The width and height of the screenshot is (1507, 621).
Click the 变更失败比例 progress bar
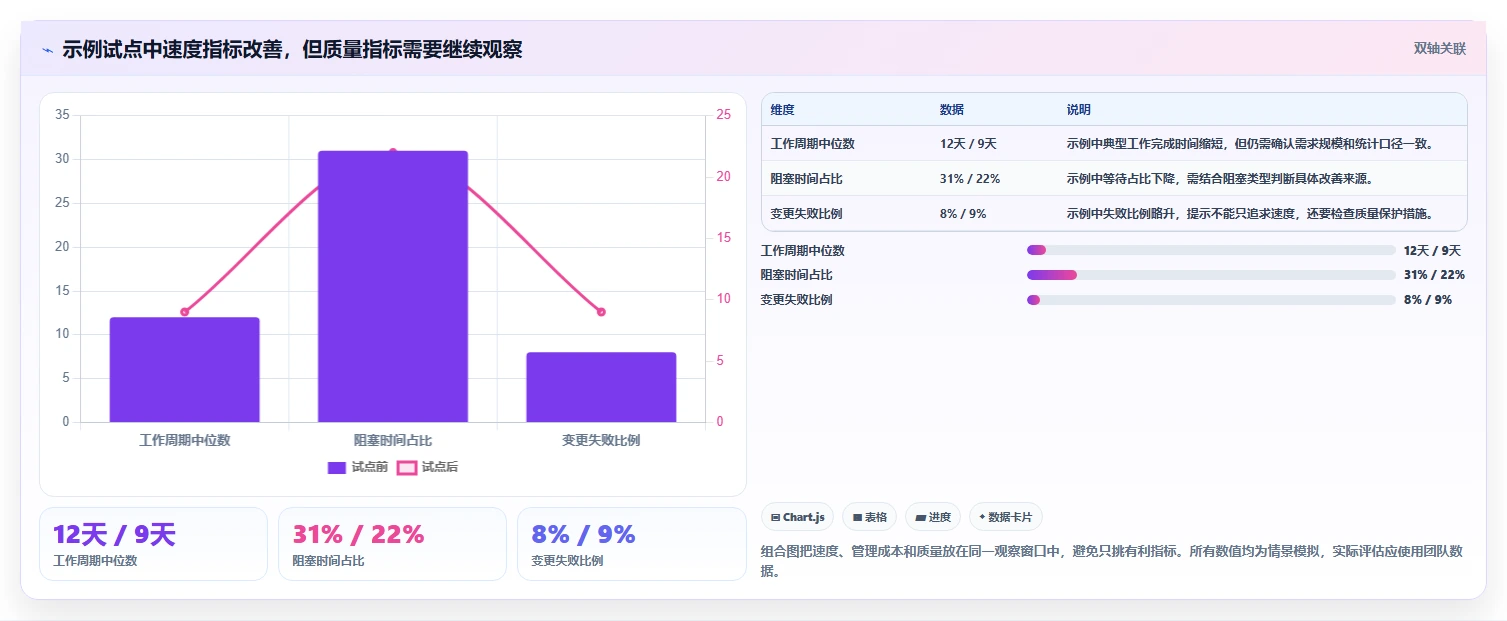(x=1211, y=300)
